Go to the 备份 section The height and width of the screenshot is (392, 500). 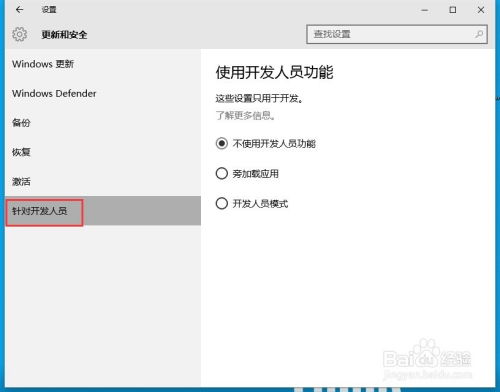pos(103,123)
